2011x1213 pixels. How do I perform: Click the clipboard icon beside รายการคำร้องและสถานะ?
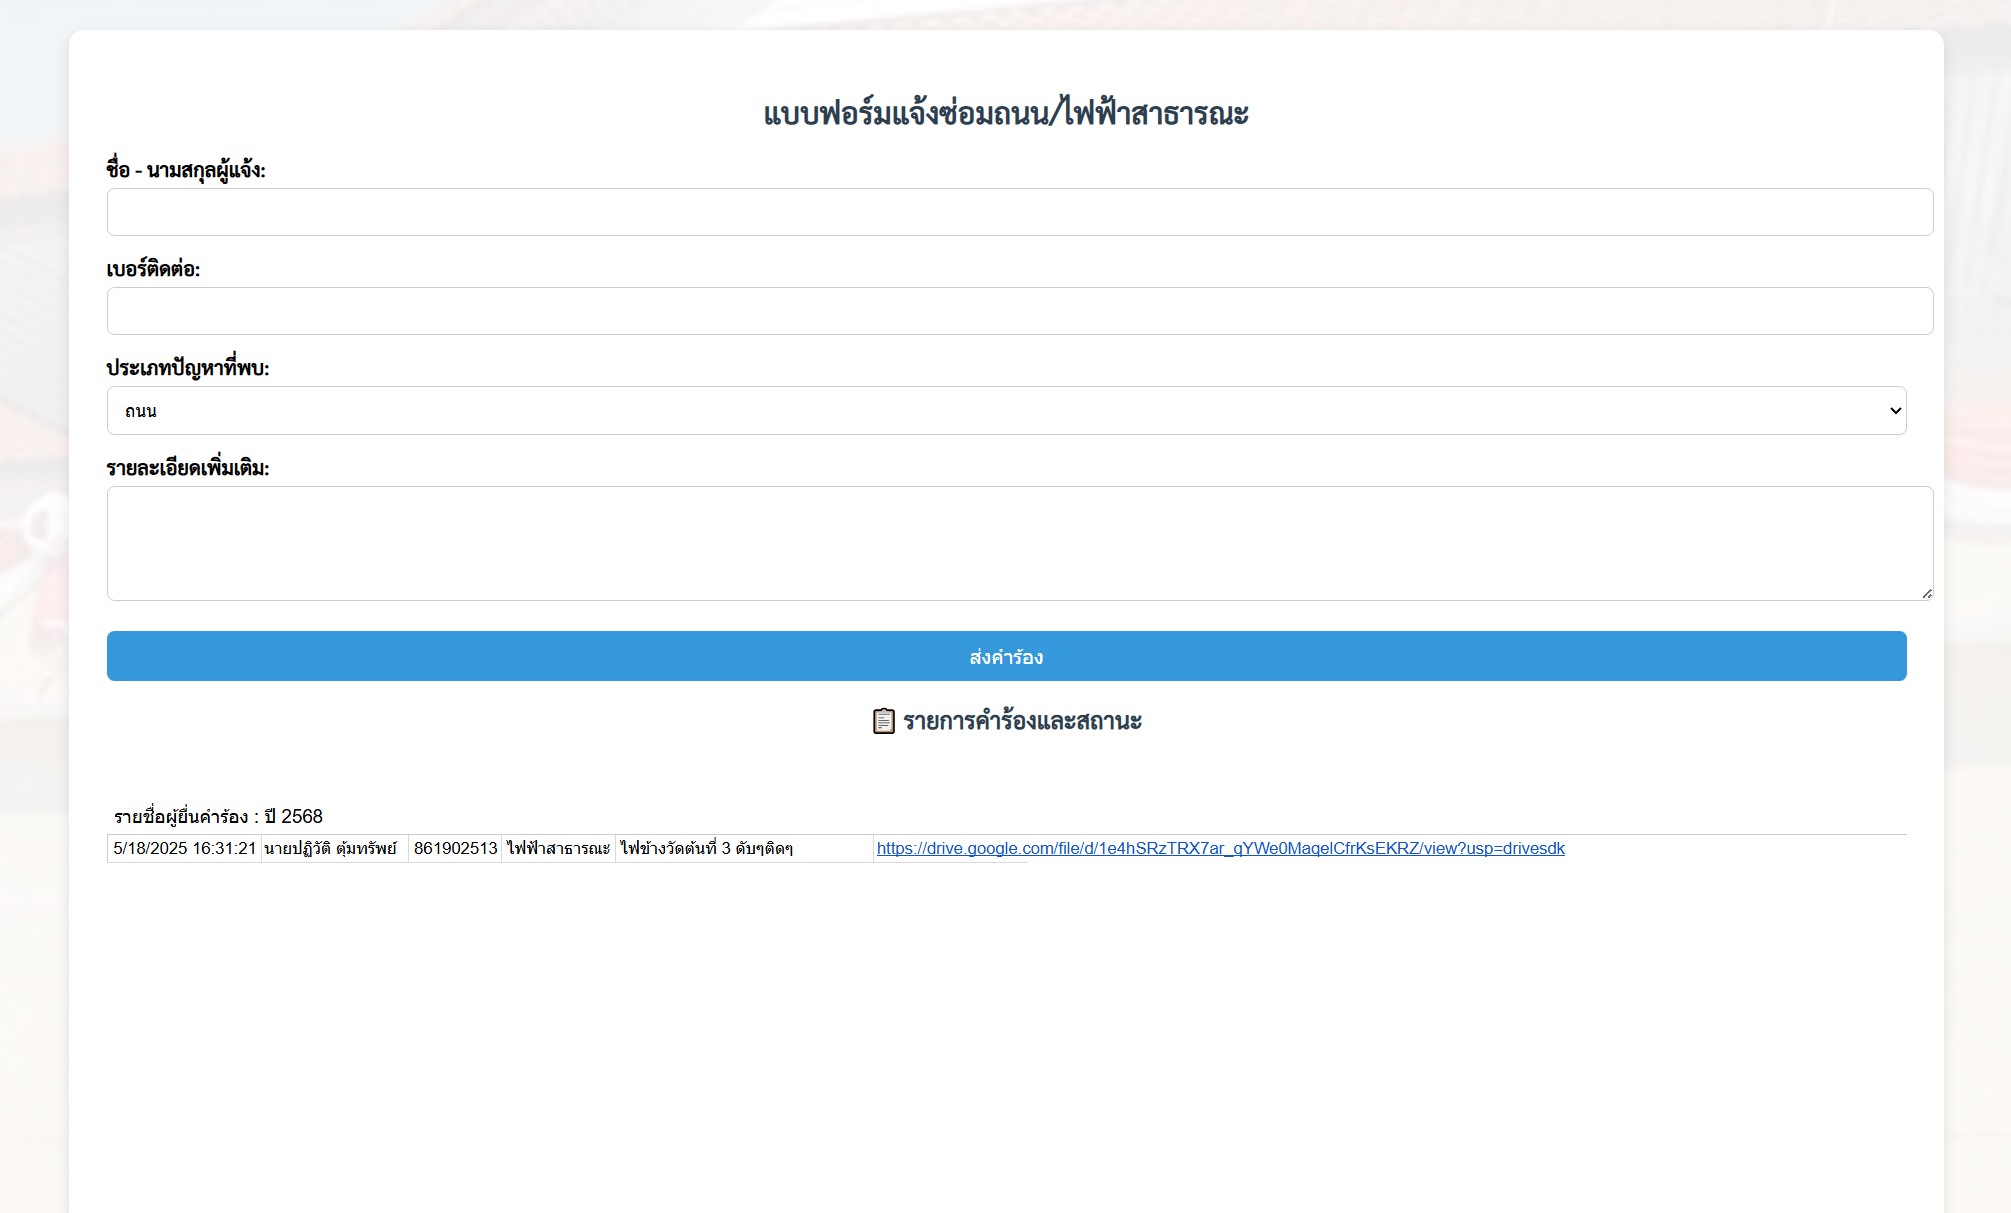click(x=883, y=721)
